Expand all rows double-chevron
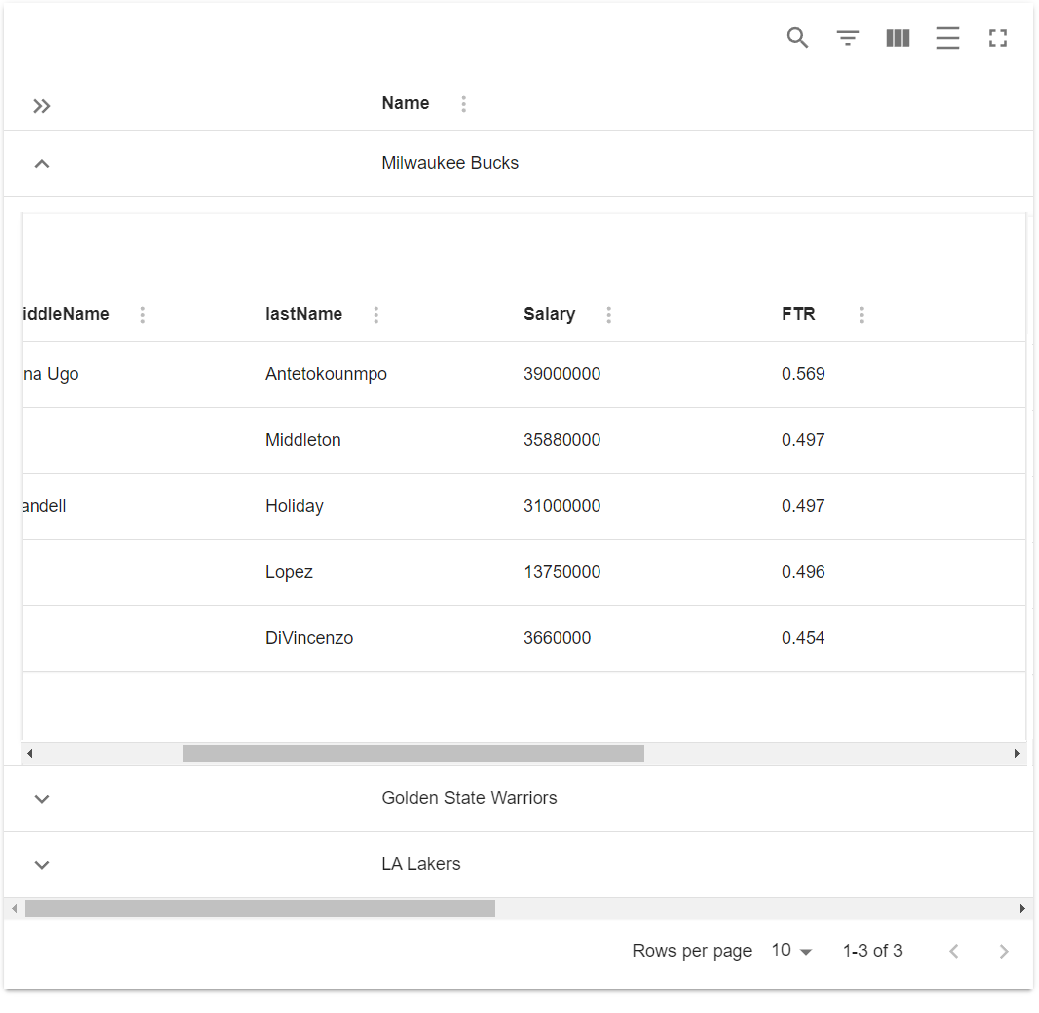This screenshot has height=1013, width=1039. point(42,106)
